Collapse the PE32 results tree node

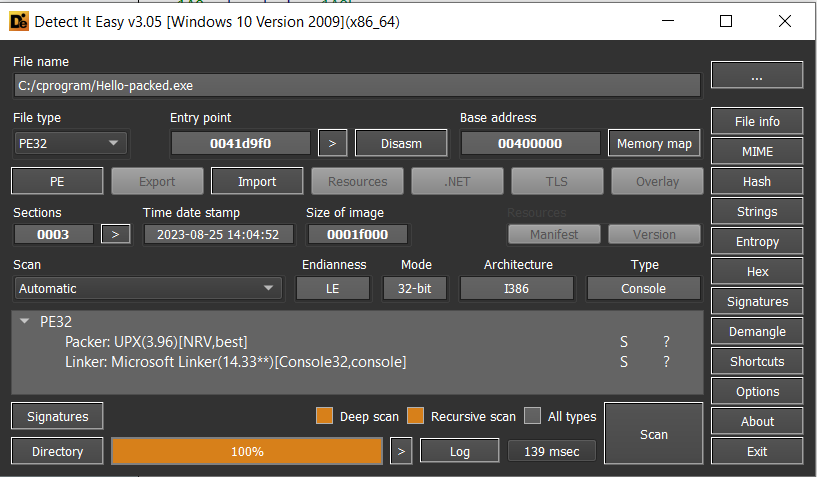pos(25,322)
